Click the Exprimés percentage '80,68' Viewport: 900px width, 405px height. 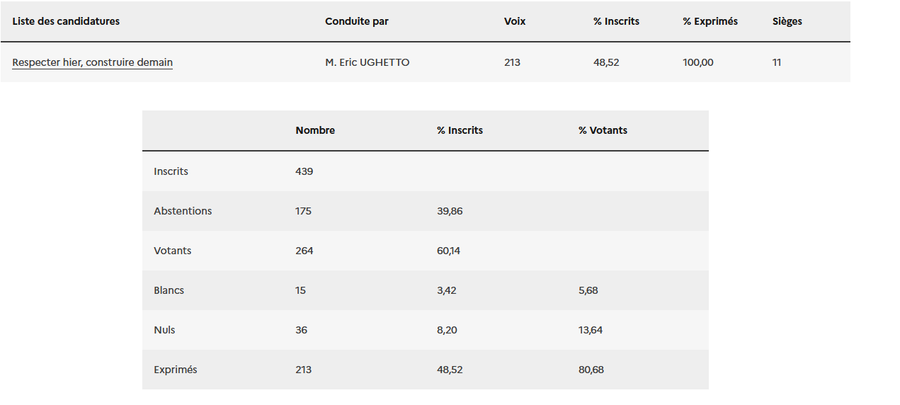590,370
